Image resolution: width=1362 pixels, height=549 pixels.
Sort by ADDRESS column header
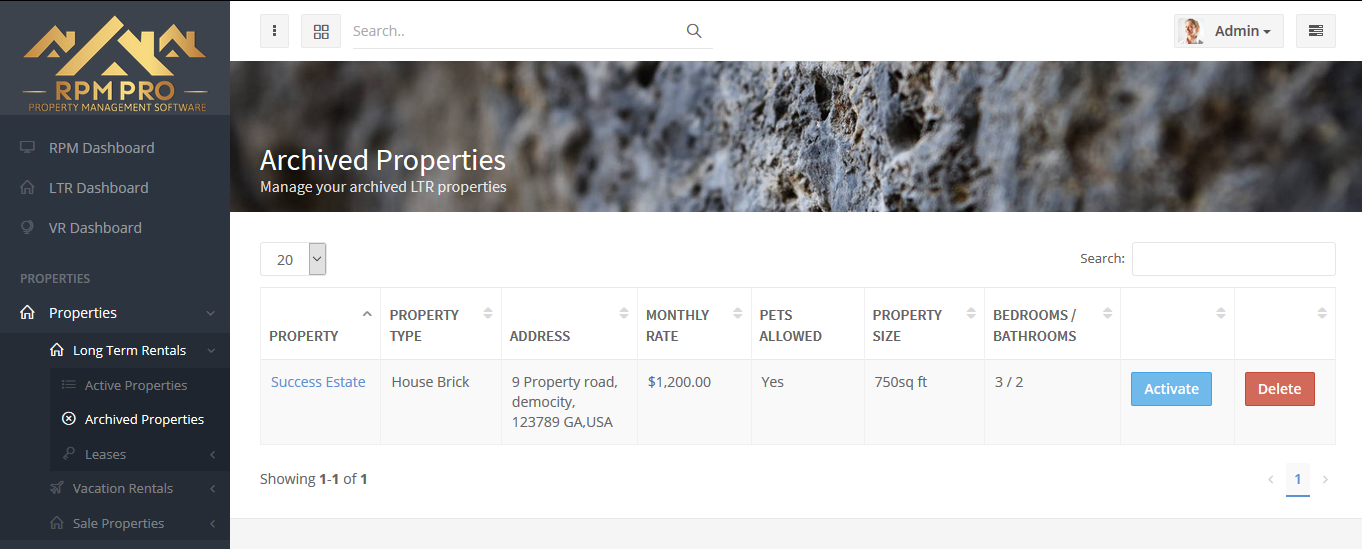tap(569, 324)
